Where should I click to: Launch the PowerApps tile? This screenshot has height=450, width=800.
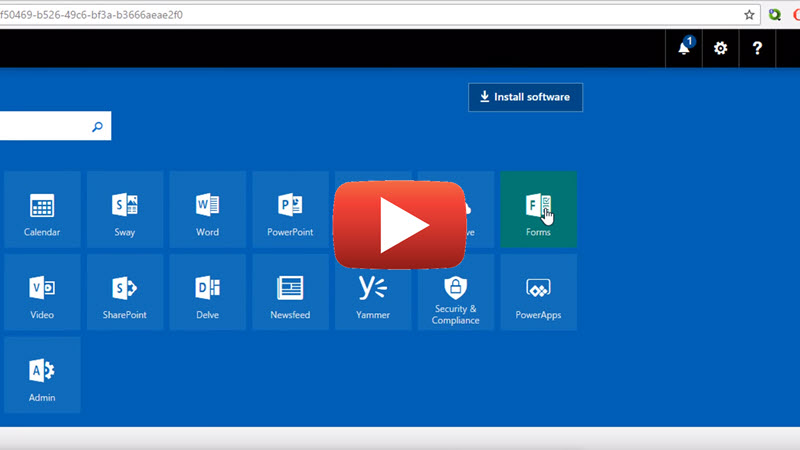coord(538,292)
